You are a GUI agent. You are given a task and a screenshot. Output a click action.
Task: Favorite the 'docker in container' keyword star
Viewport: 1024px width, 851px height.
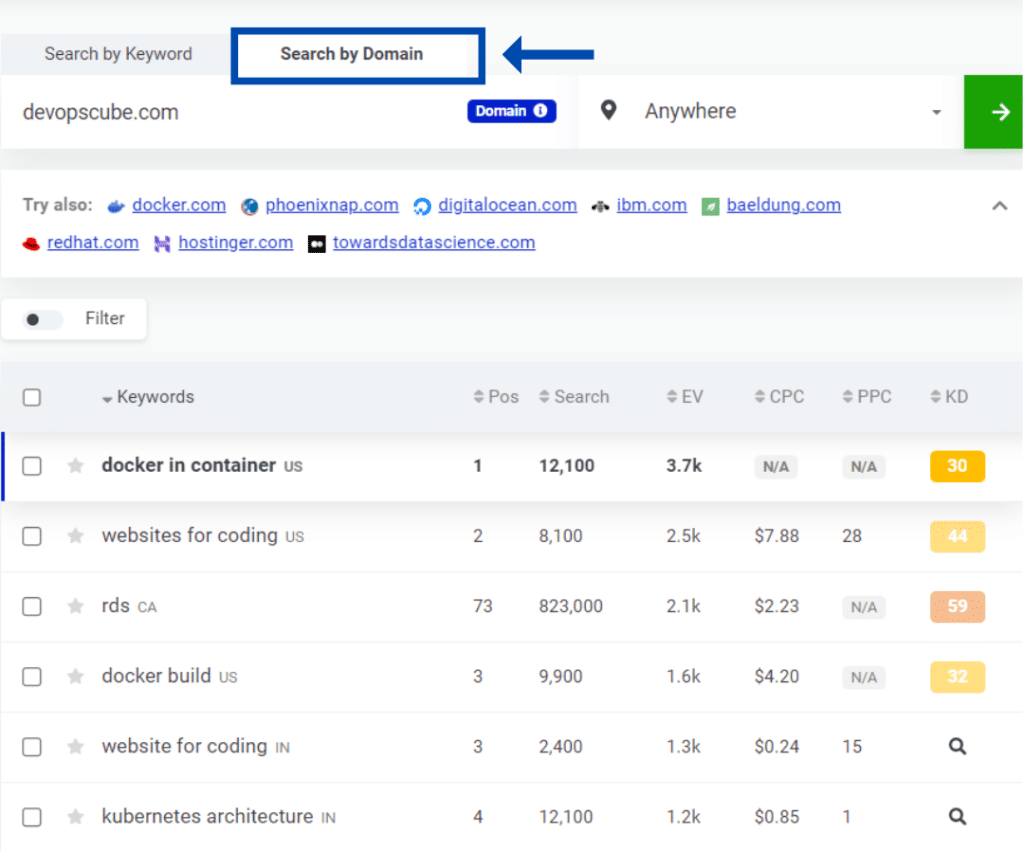[75, 465]
